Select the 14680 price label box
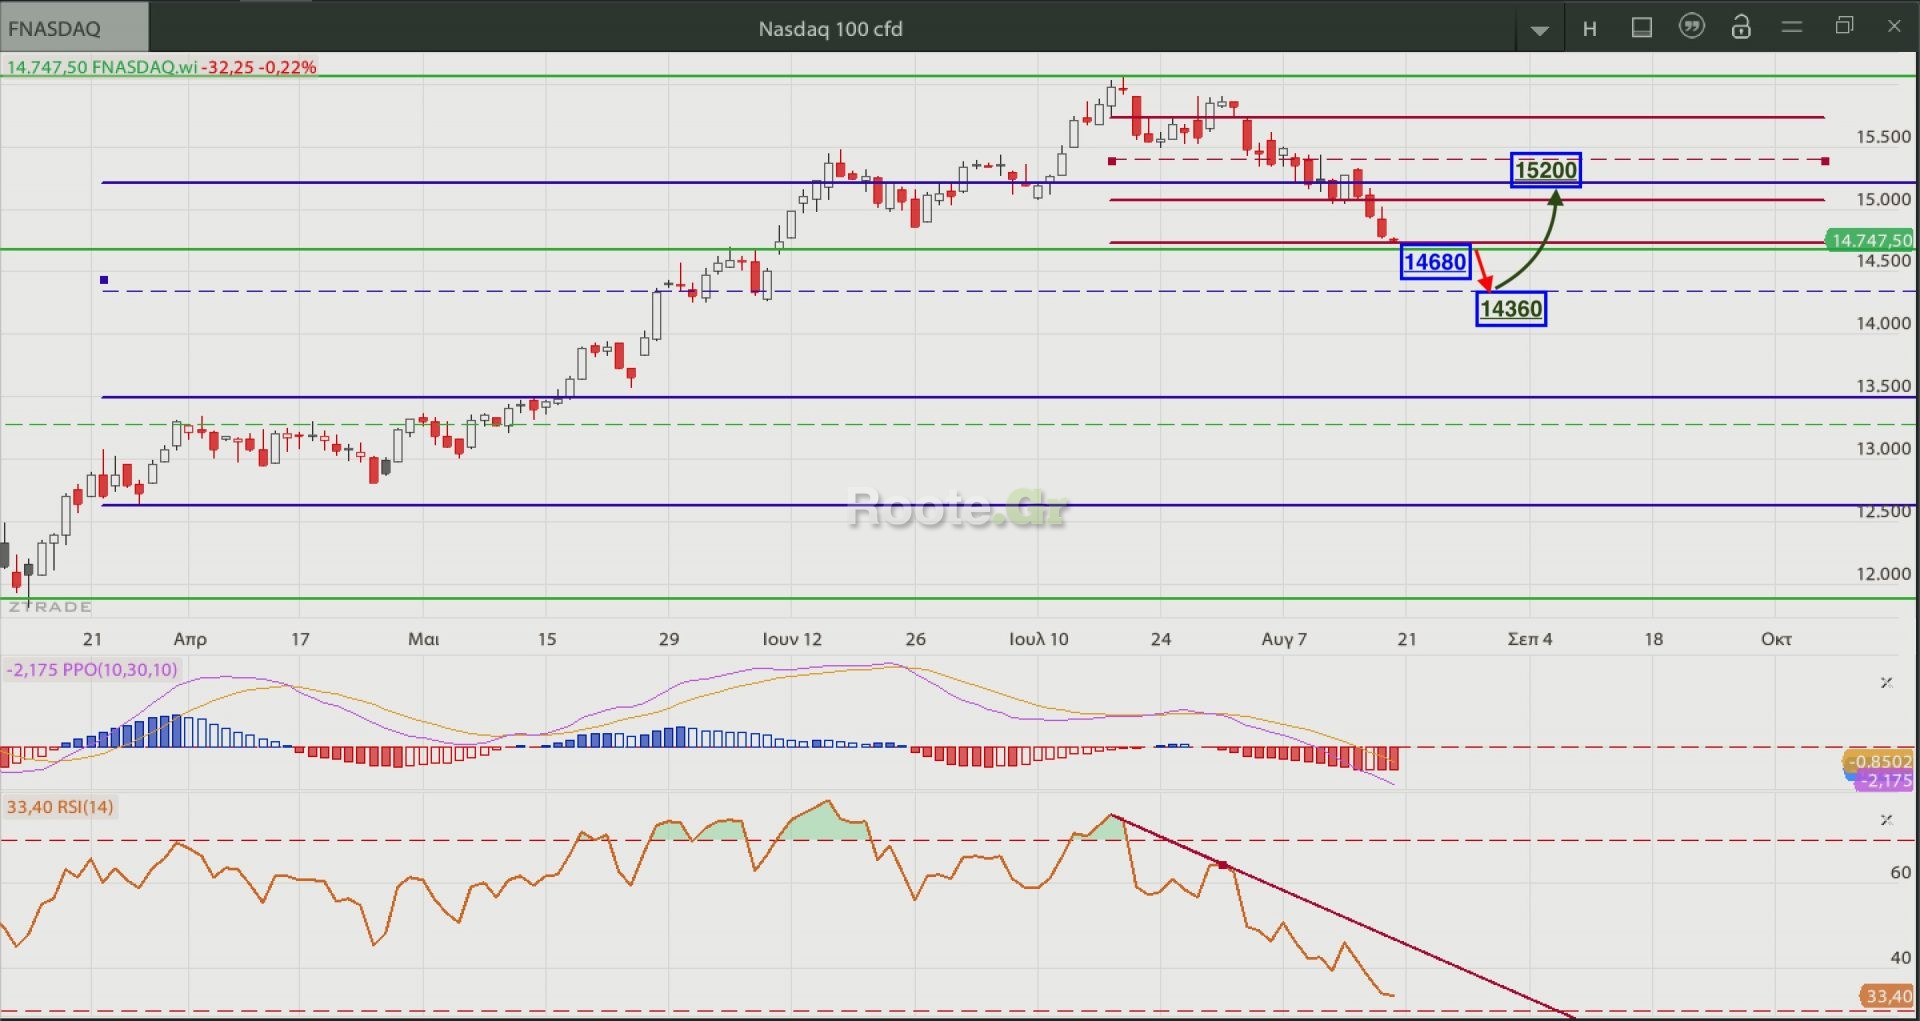 coord(1435,262)
